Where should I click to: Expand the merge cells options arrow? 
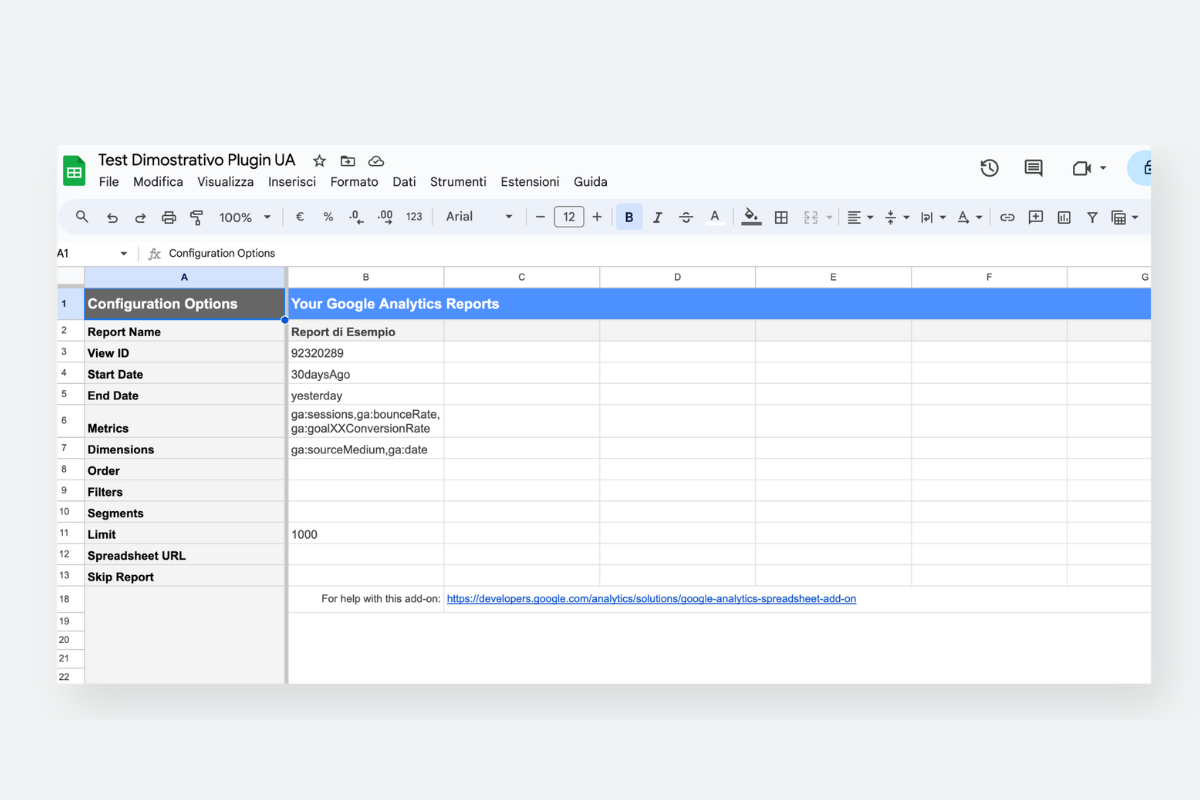point(829,217)
